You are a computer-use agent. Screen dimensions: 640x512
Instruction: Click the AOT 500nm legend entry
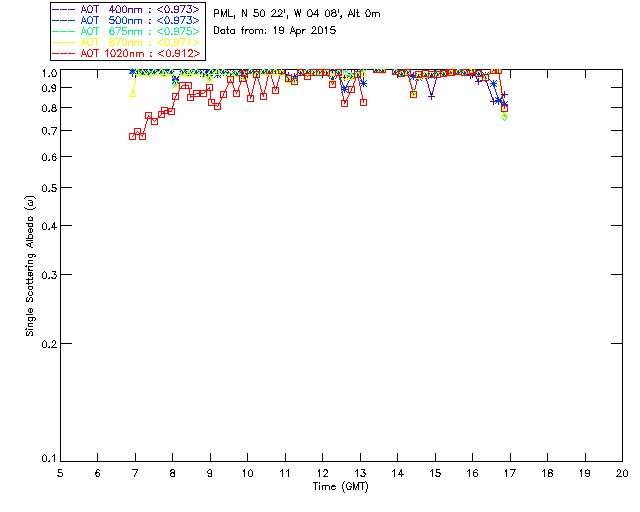click(x=126, y=20)
